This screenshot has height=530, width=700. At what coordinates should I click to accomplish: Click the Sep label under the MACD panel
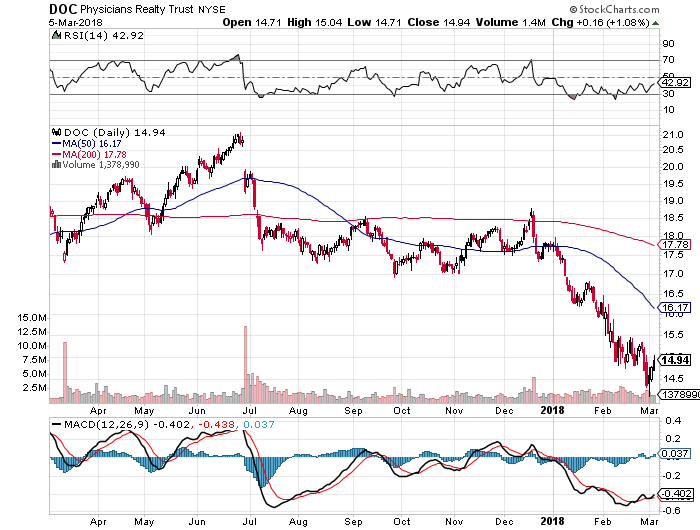353,522
